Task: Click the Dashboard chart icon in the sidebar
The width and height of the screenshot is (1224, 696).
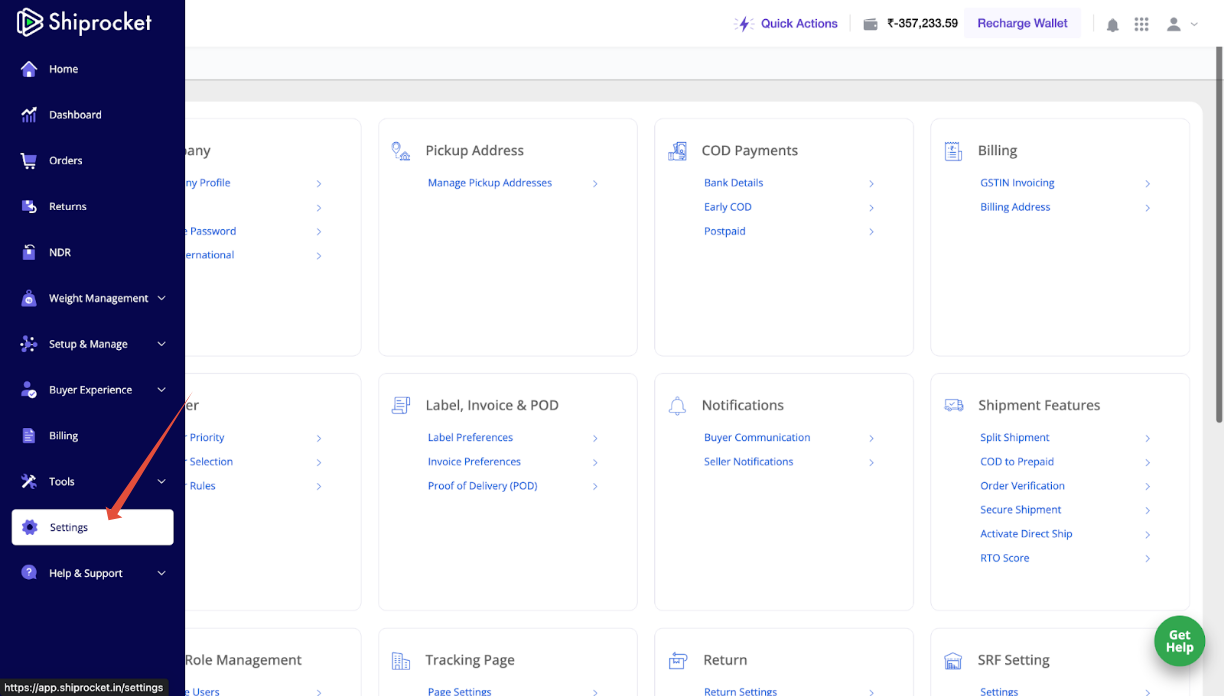Action: point(29,115)
